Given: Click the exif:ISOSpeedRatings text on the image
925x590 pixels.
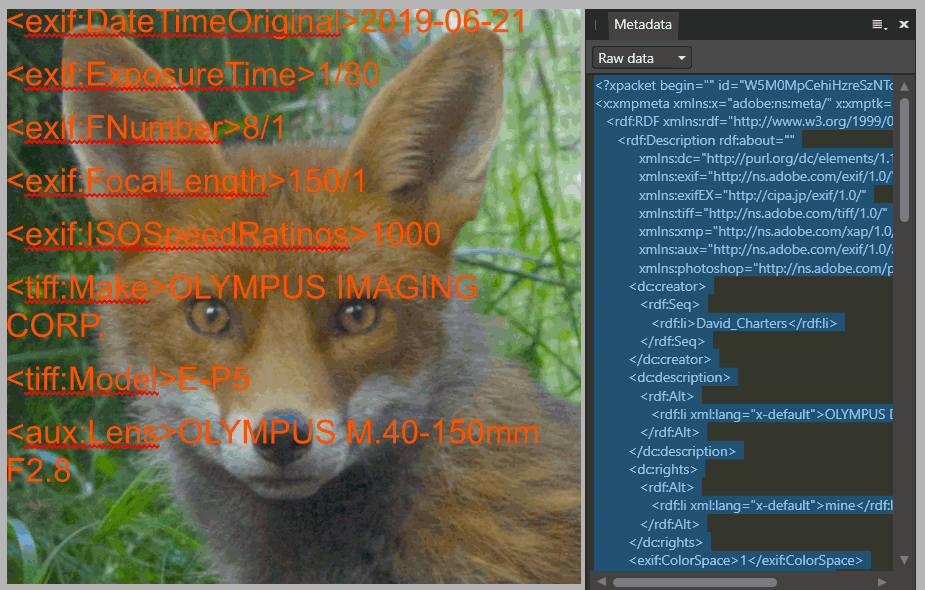Looking at the screenshot, I should point(223,233).
